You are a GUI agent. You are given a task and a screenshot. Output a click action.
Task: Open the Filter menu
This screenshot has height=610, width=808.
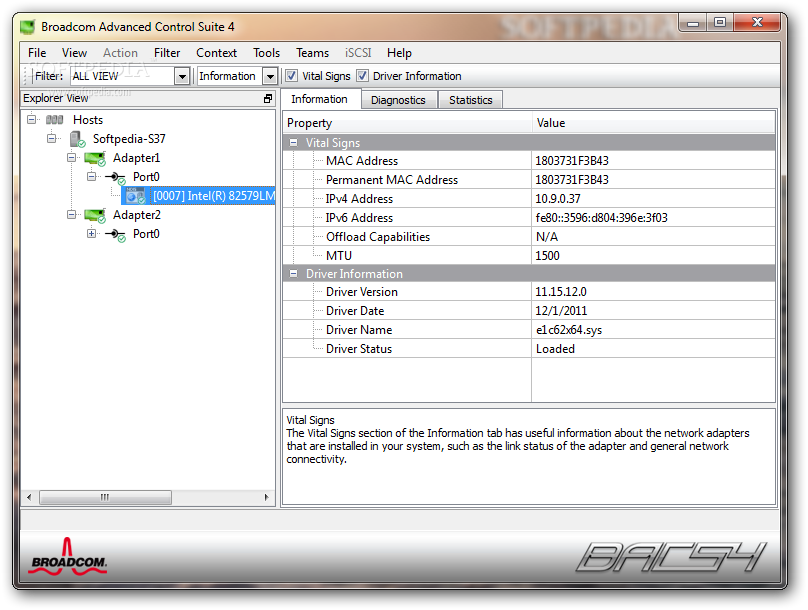(x=167, y=53)
